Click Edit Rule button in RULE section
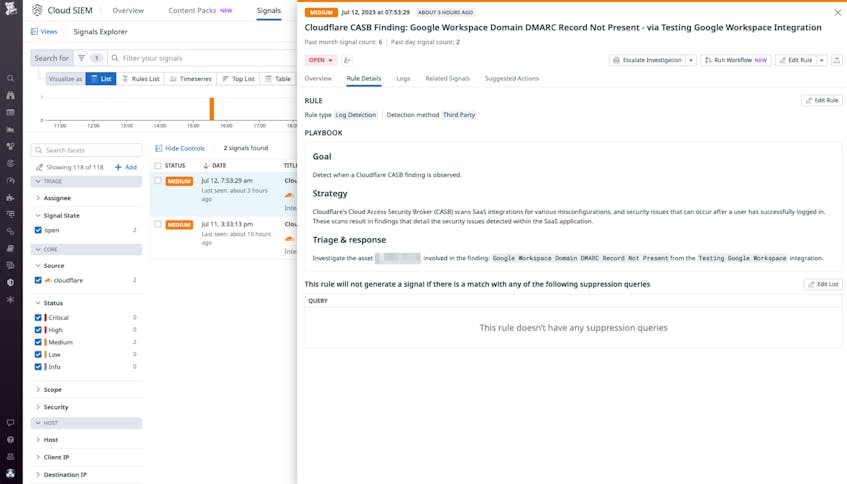This screenshot has height=484, width=847. (822, 100)
